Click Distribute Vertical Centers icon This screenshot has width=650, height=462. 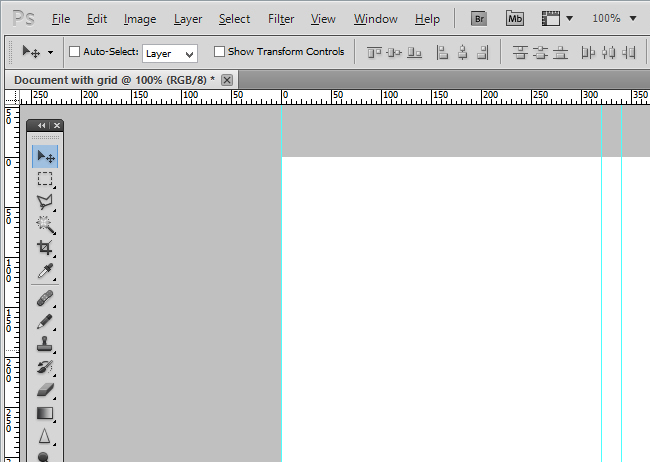[540, 53]
